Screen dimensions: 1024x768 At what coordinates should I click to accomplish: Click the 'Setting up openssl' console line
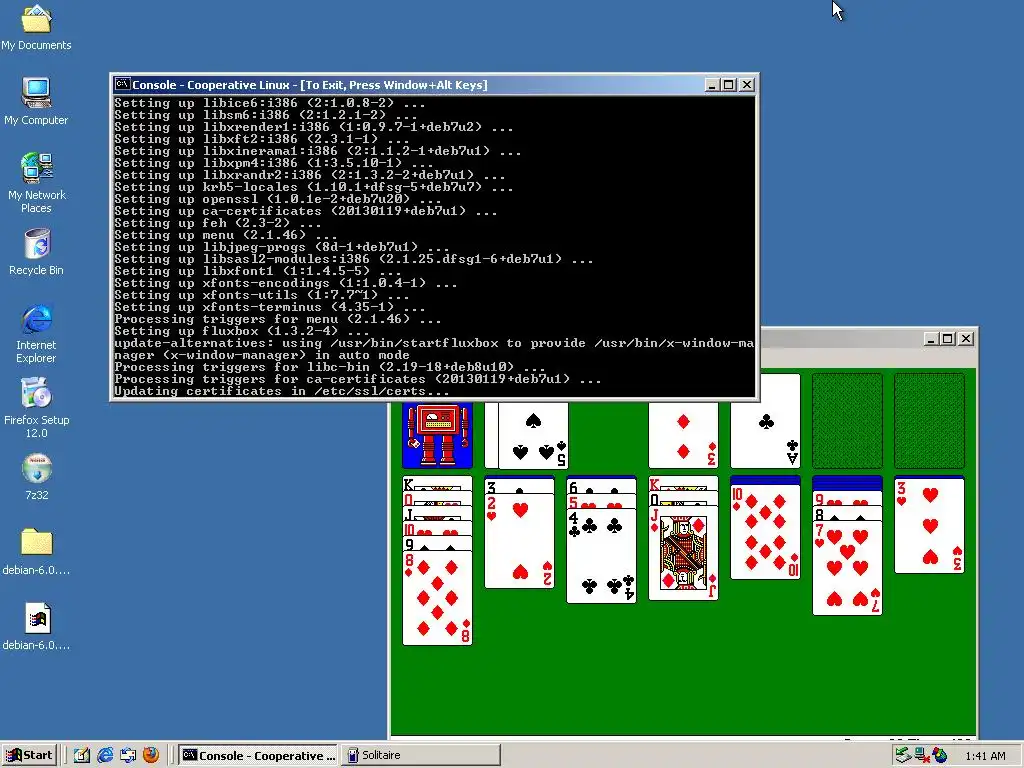(x=278, y=199)
